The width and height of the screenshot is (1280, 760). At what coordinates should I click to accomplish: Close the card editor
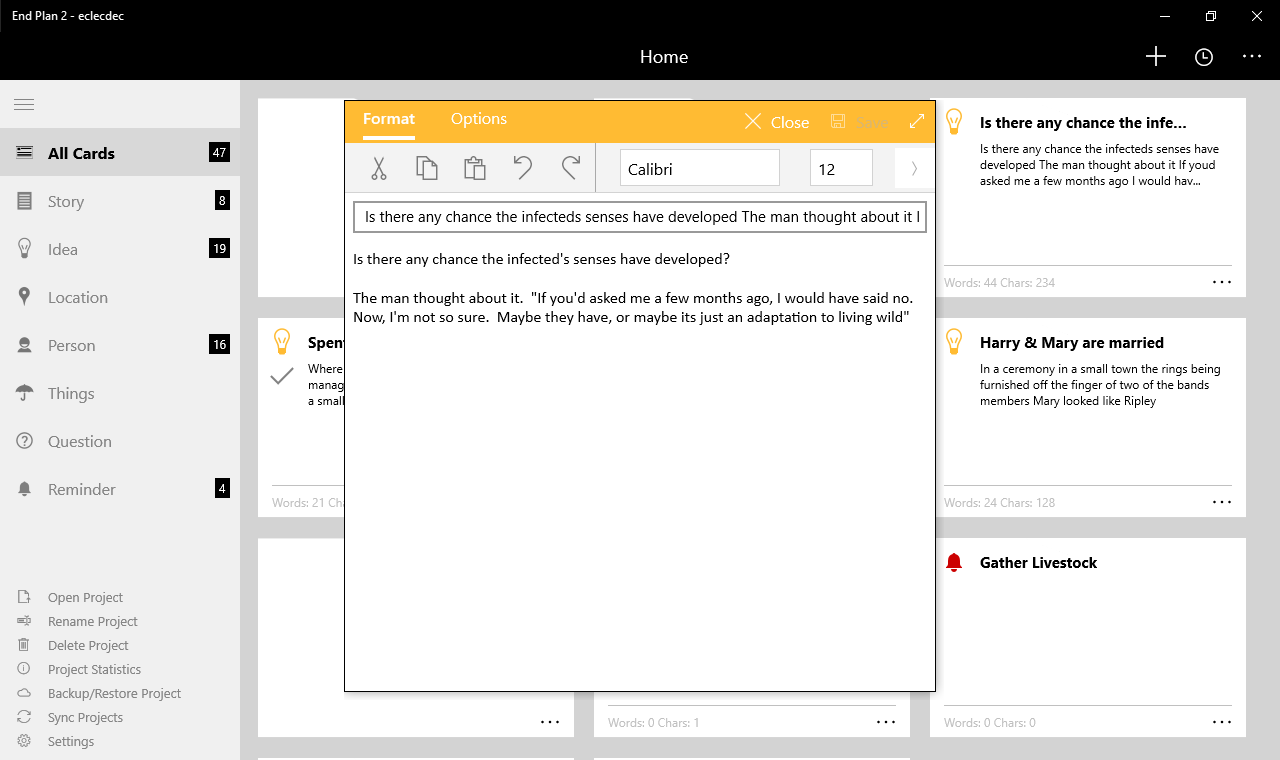pyautogui.click(x=777, y=122)
